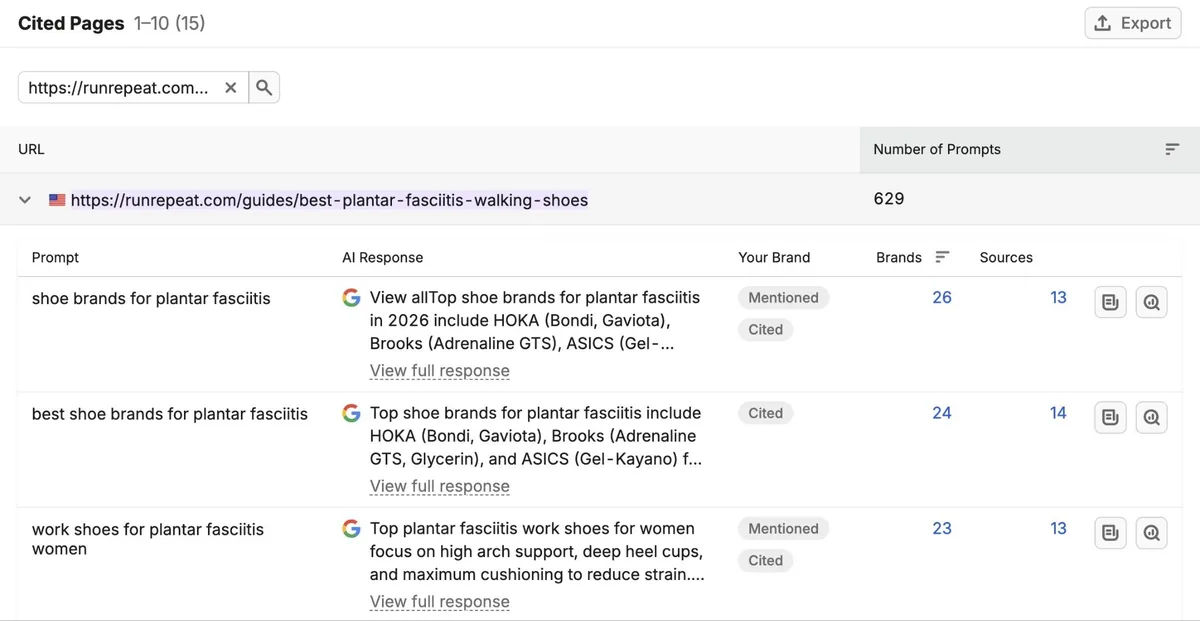Viewport: 1200px width, 621px height.
Task: View full response for work shoes women prompt
Action: click(440, 602)
